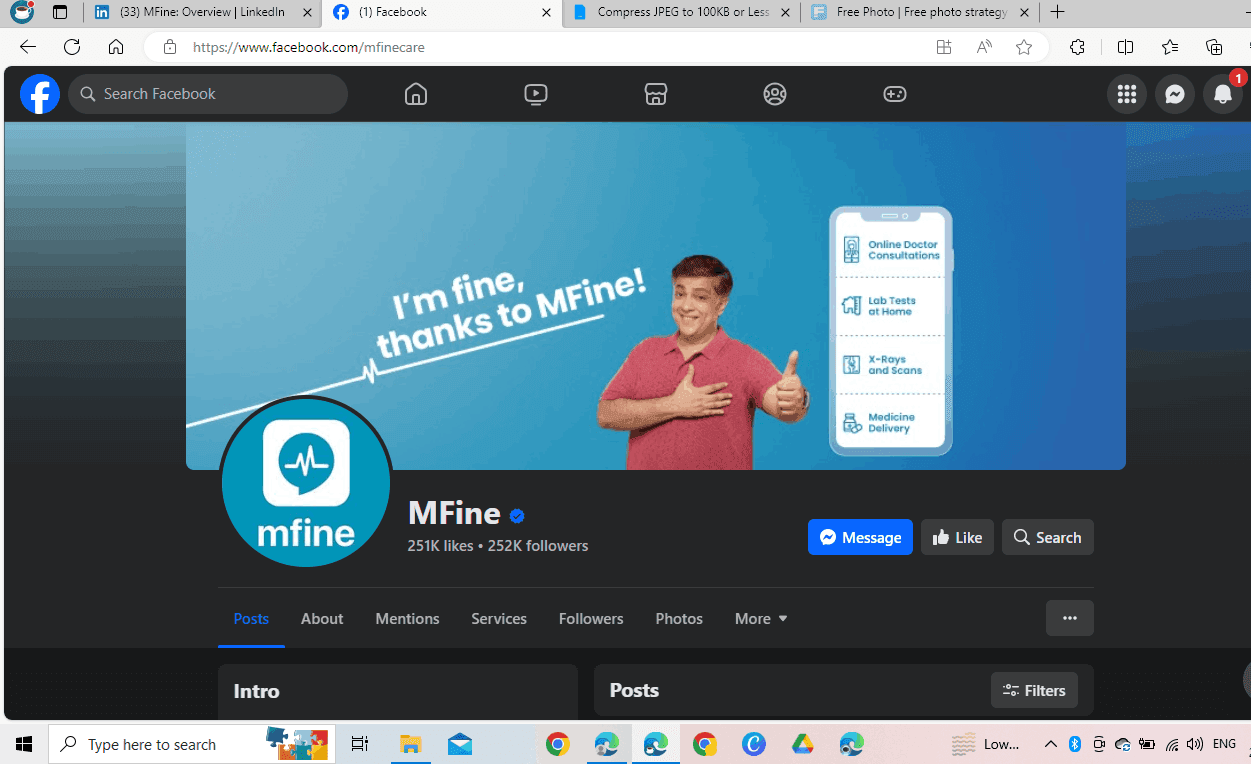Open Facebook Marketplace icon
1251x764 pixels.
pyautogui.click(x=655, y=94)
